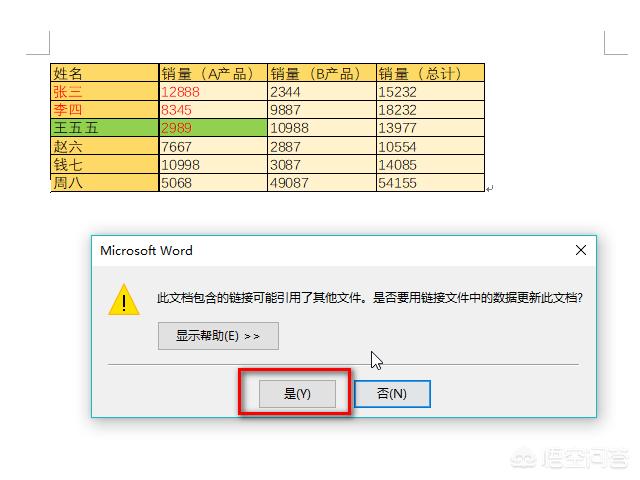
Task: Click the red value 12888
Action: [213, 91]
